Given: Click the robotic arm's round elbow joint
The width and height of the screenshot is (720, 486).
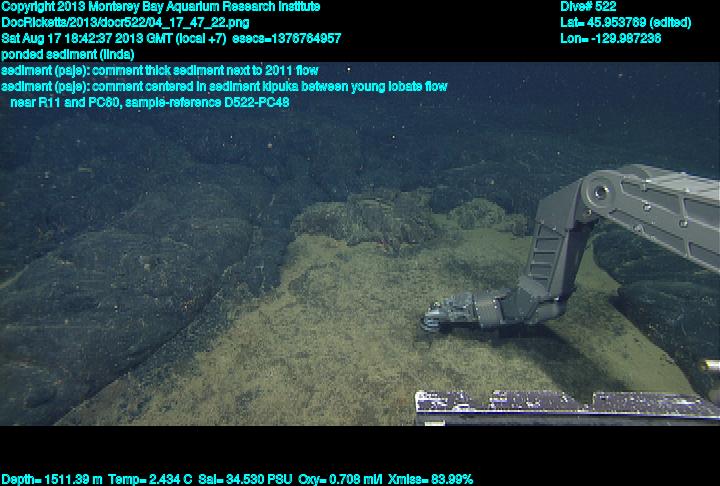Looking at the screenshot, I should click(x=601, y=190).
